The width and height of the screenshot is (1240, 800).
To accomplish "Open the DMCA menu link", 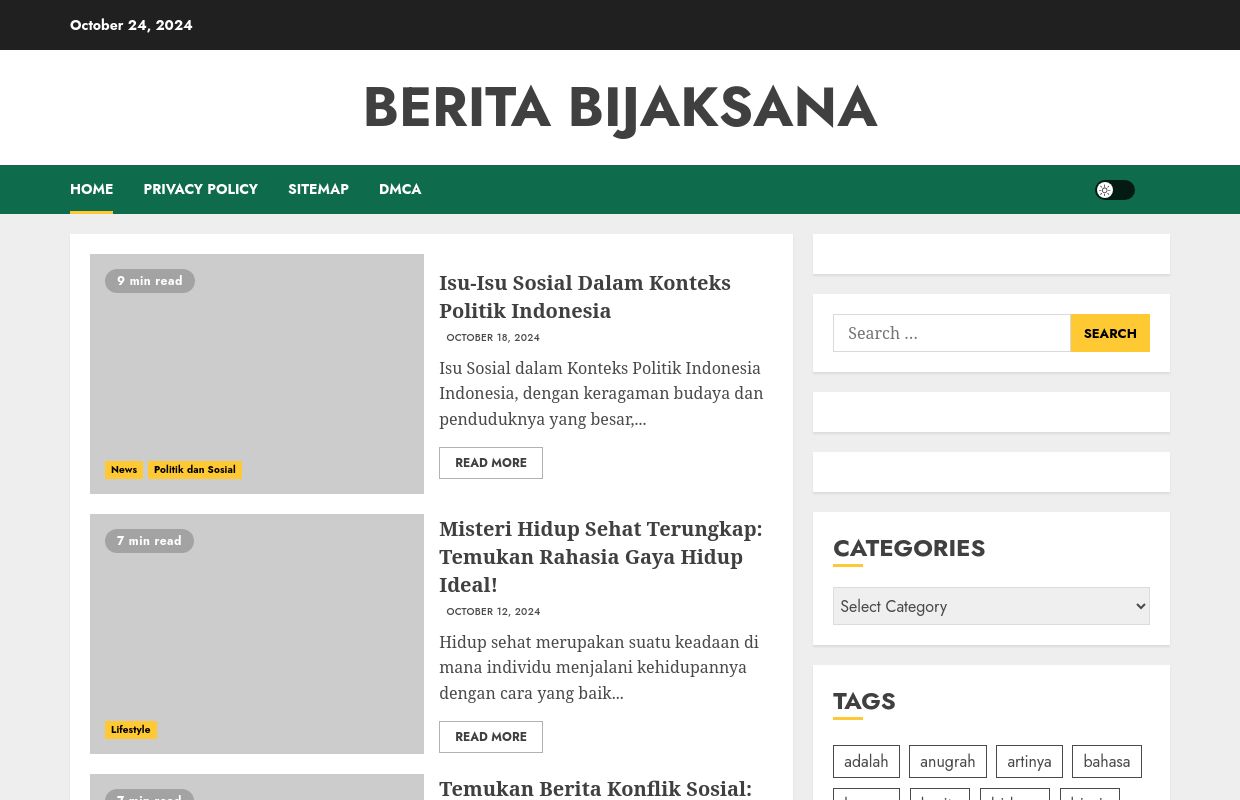I will click(x=400, y=189).
